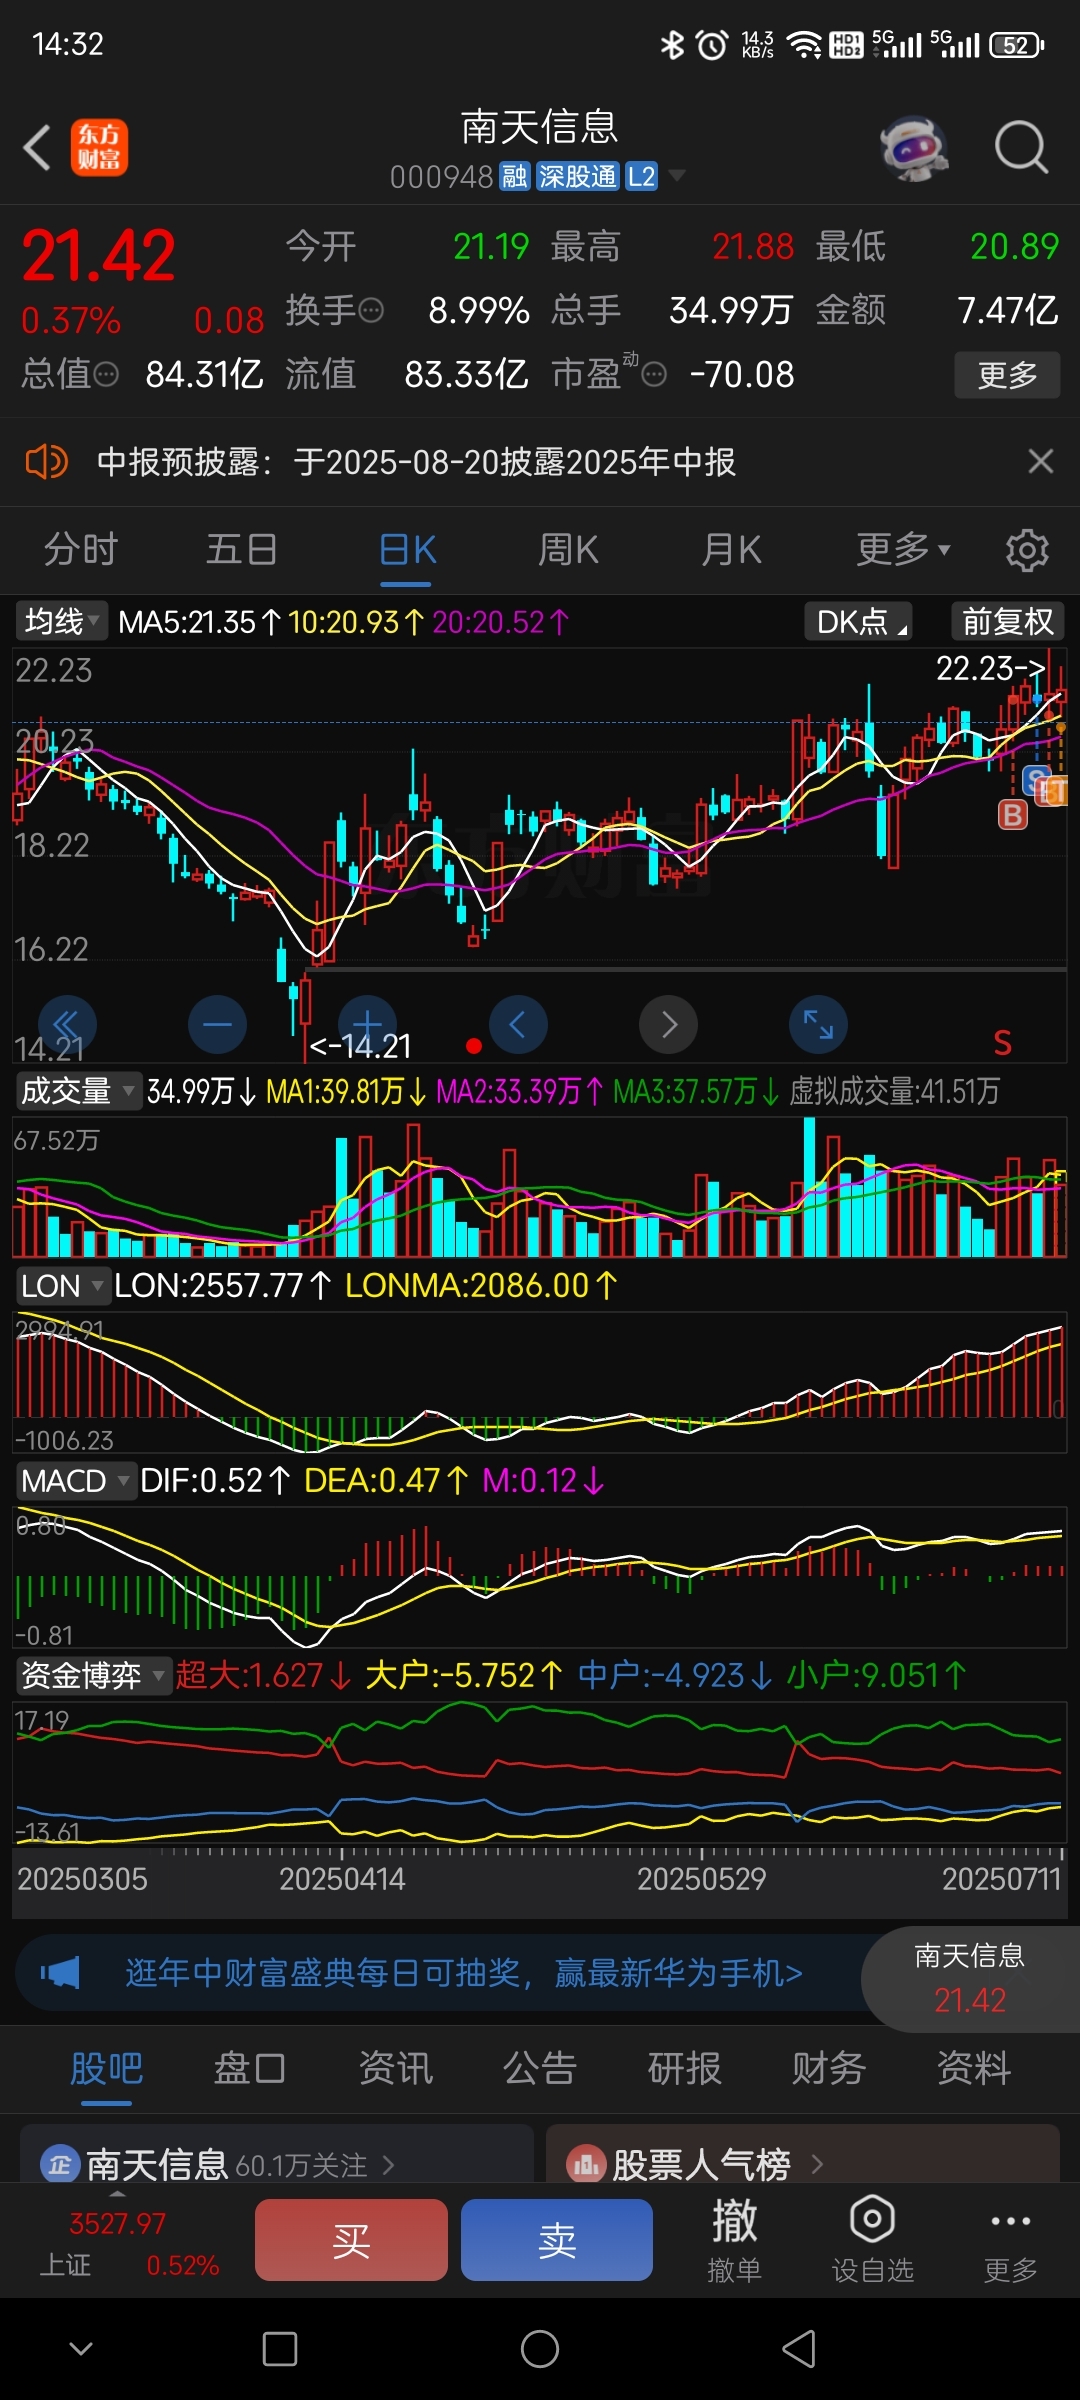The image size is (1080, 2400).
Task: Open the MACD indicator dropdown
Action: [x=75, y=1481]
